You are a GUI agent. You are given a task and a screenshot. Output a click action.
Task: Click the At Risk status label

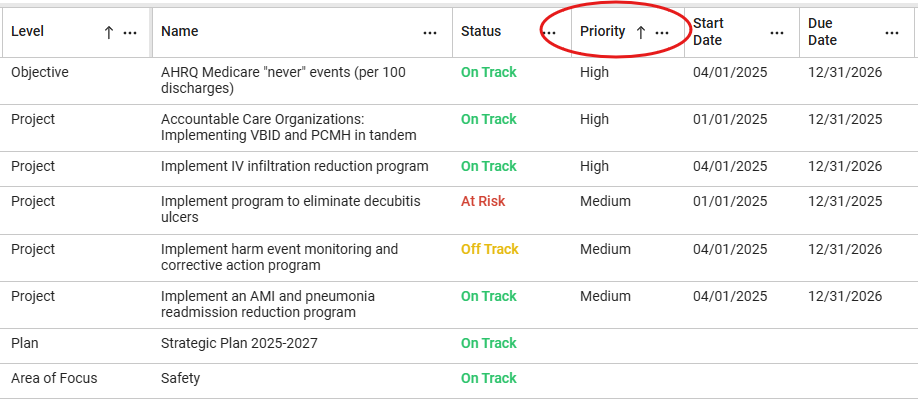point(483,201)
